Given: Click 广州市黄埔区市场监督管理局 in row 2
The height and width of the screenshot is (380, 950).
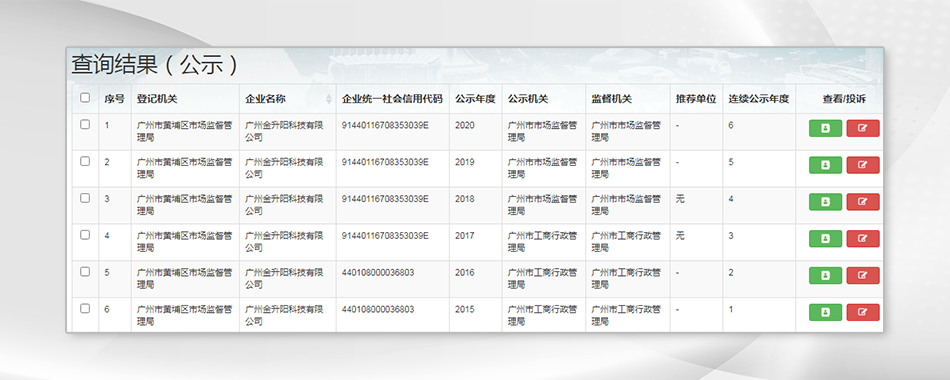Looking at the screenshot, I should [x=185, y=168].
